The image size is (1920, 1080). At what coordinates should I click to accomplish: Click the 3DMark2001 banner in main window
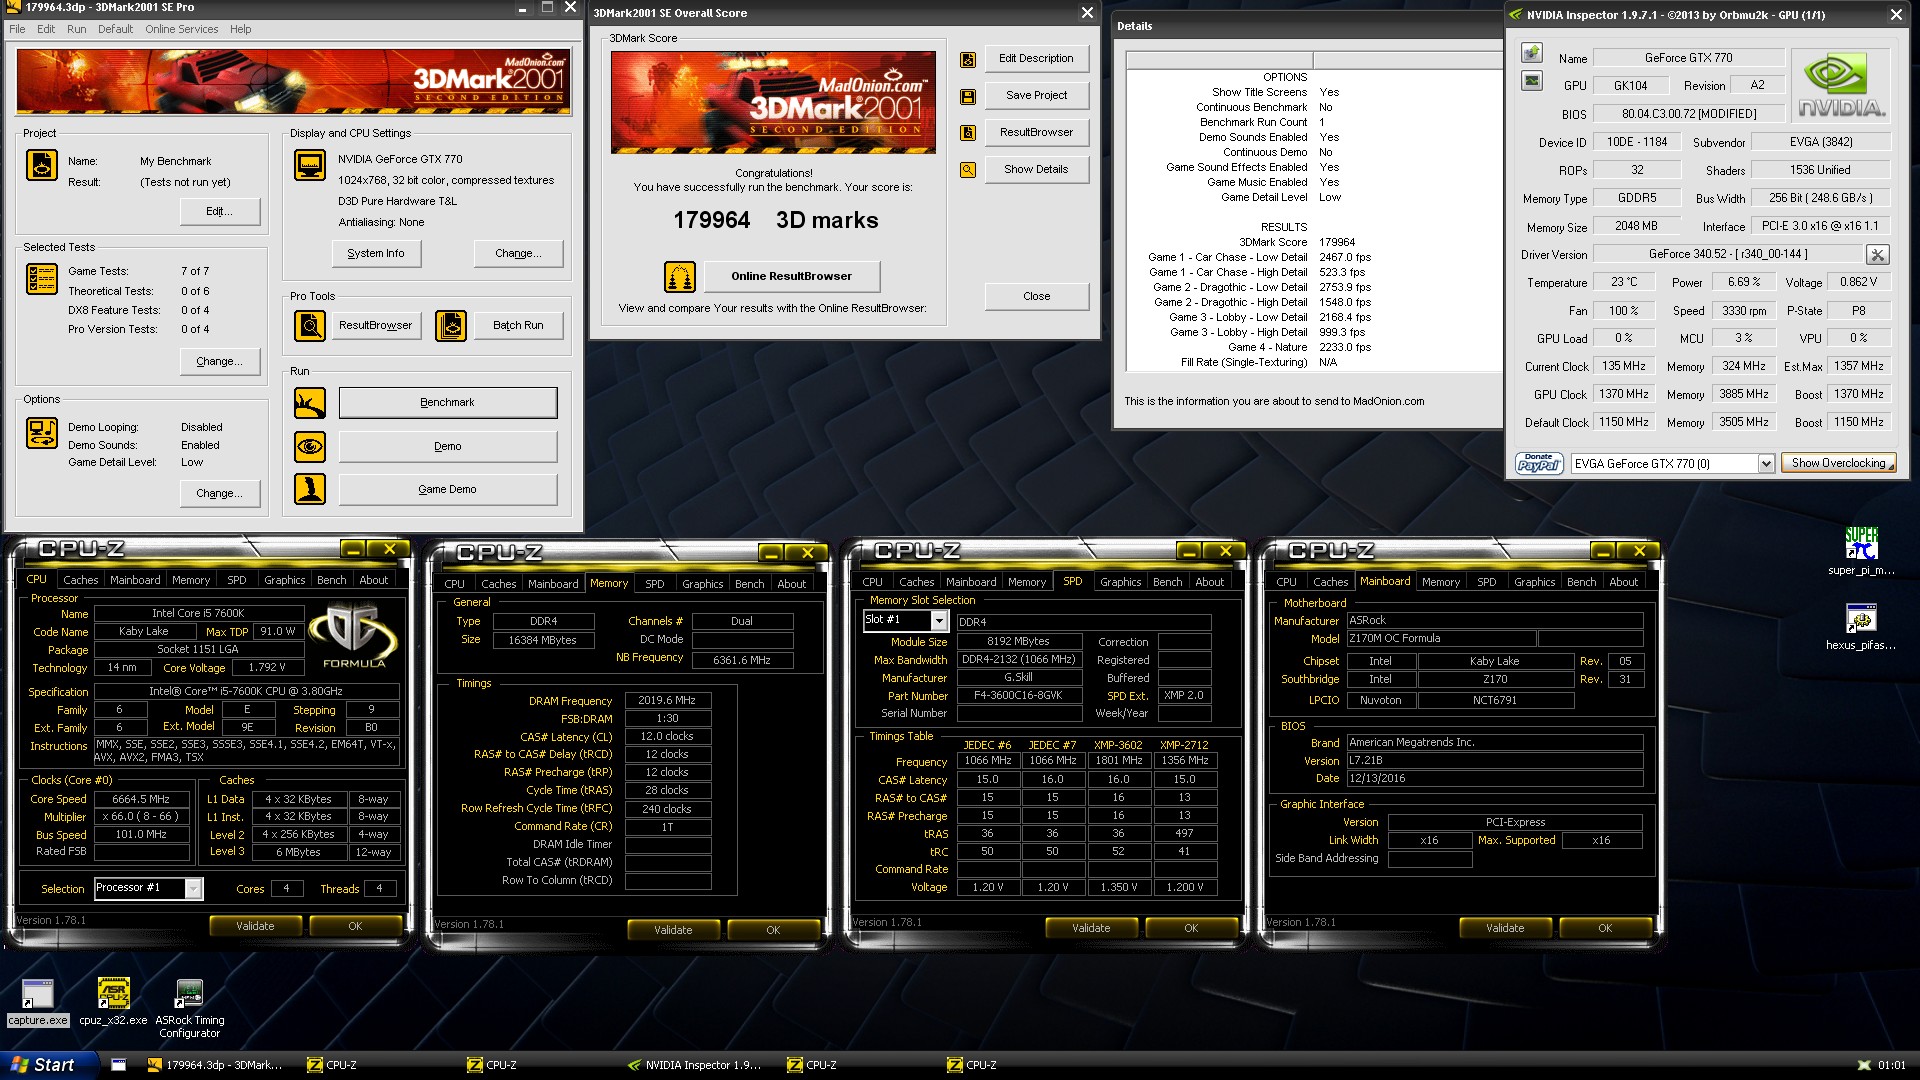(x=294, y=81)
